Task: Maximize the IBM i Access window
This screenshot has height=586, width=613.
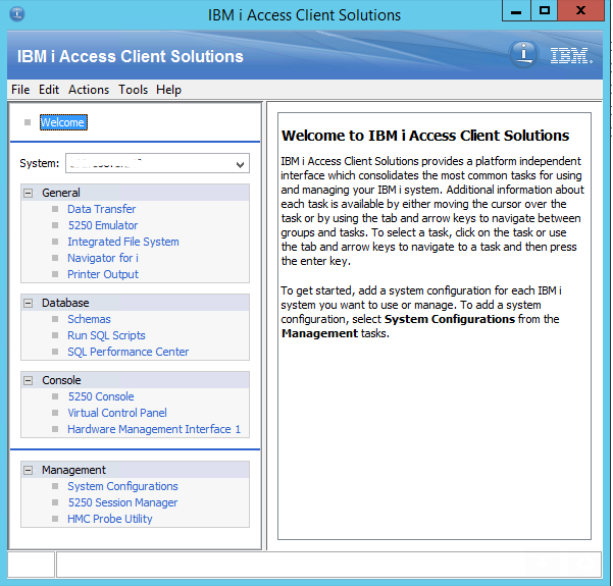Action: click(x=544, y=11)
